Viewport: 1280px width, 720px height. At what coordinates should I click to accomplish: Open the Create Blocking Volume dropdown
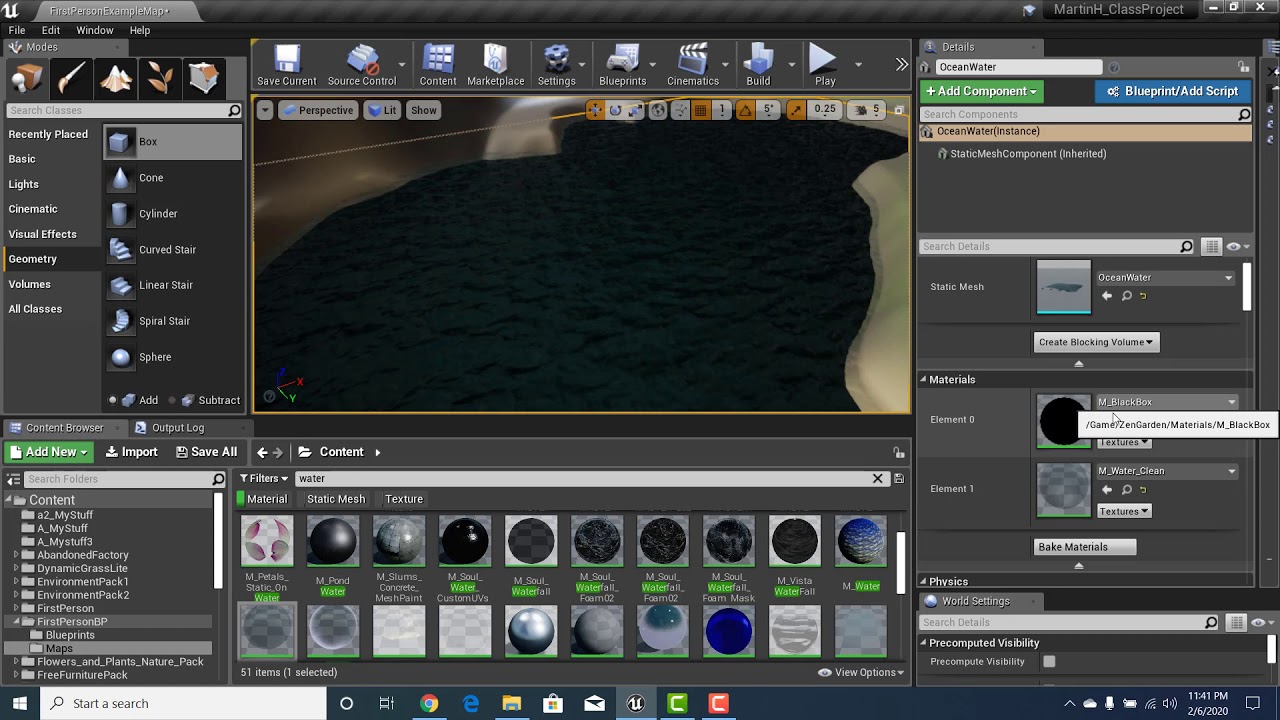pyautogui.click(x=1096, y=342)
